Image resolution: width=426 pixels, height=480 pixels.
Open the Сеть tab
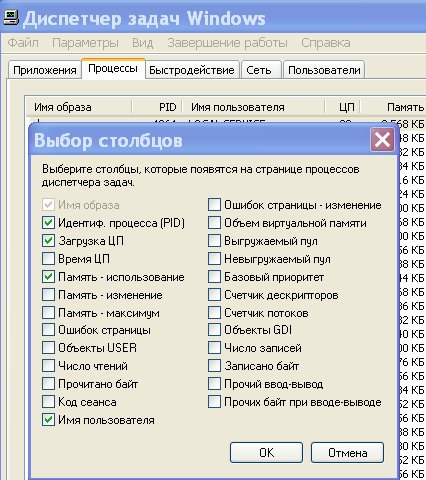[261, 70]
